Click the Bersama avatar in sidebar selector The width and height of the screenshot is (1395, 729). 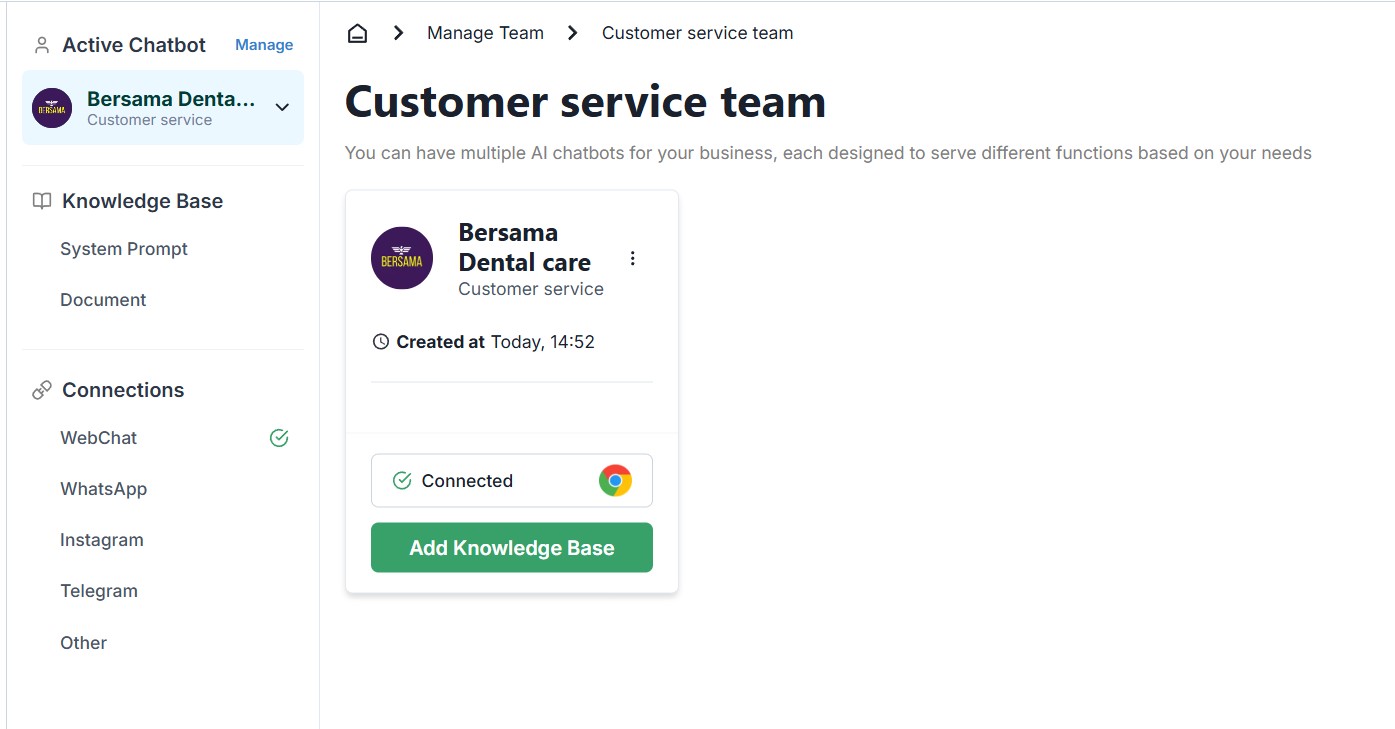[x=52, y=108]
